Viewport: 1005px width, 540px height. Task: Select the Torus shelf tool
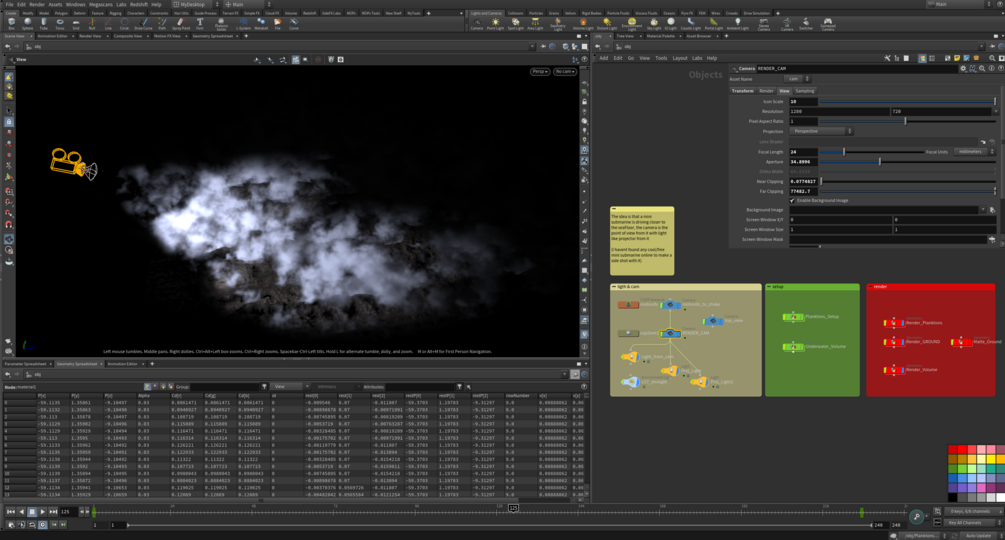point(60,24)
